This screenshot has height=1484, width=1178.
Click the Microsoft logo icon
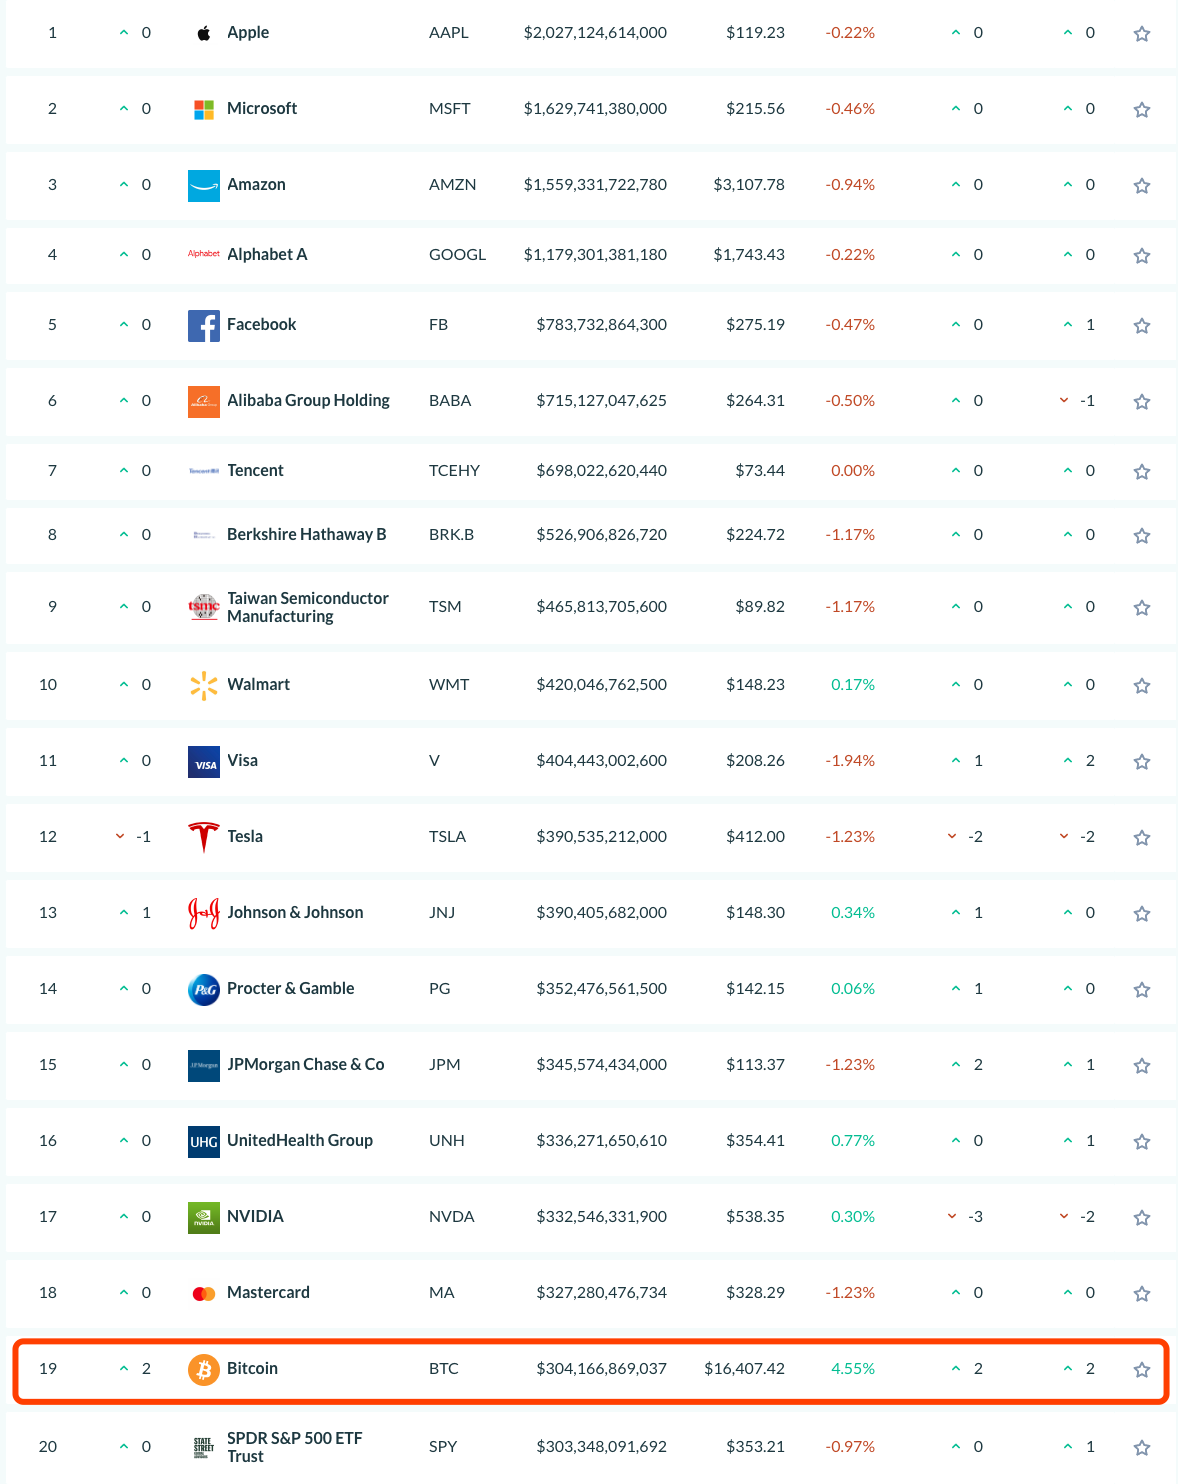pos(204,110)
